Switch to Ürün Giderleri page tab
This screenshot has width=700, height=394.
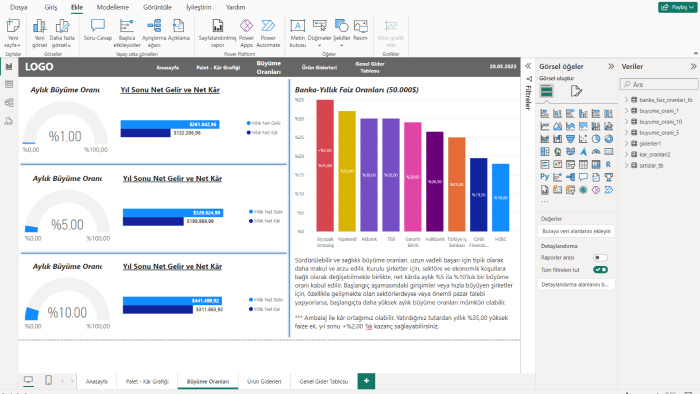[264, 382]
